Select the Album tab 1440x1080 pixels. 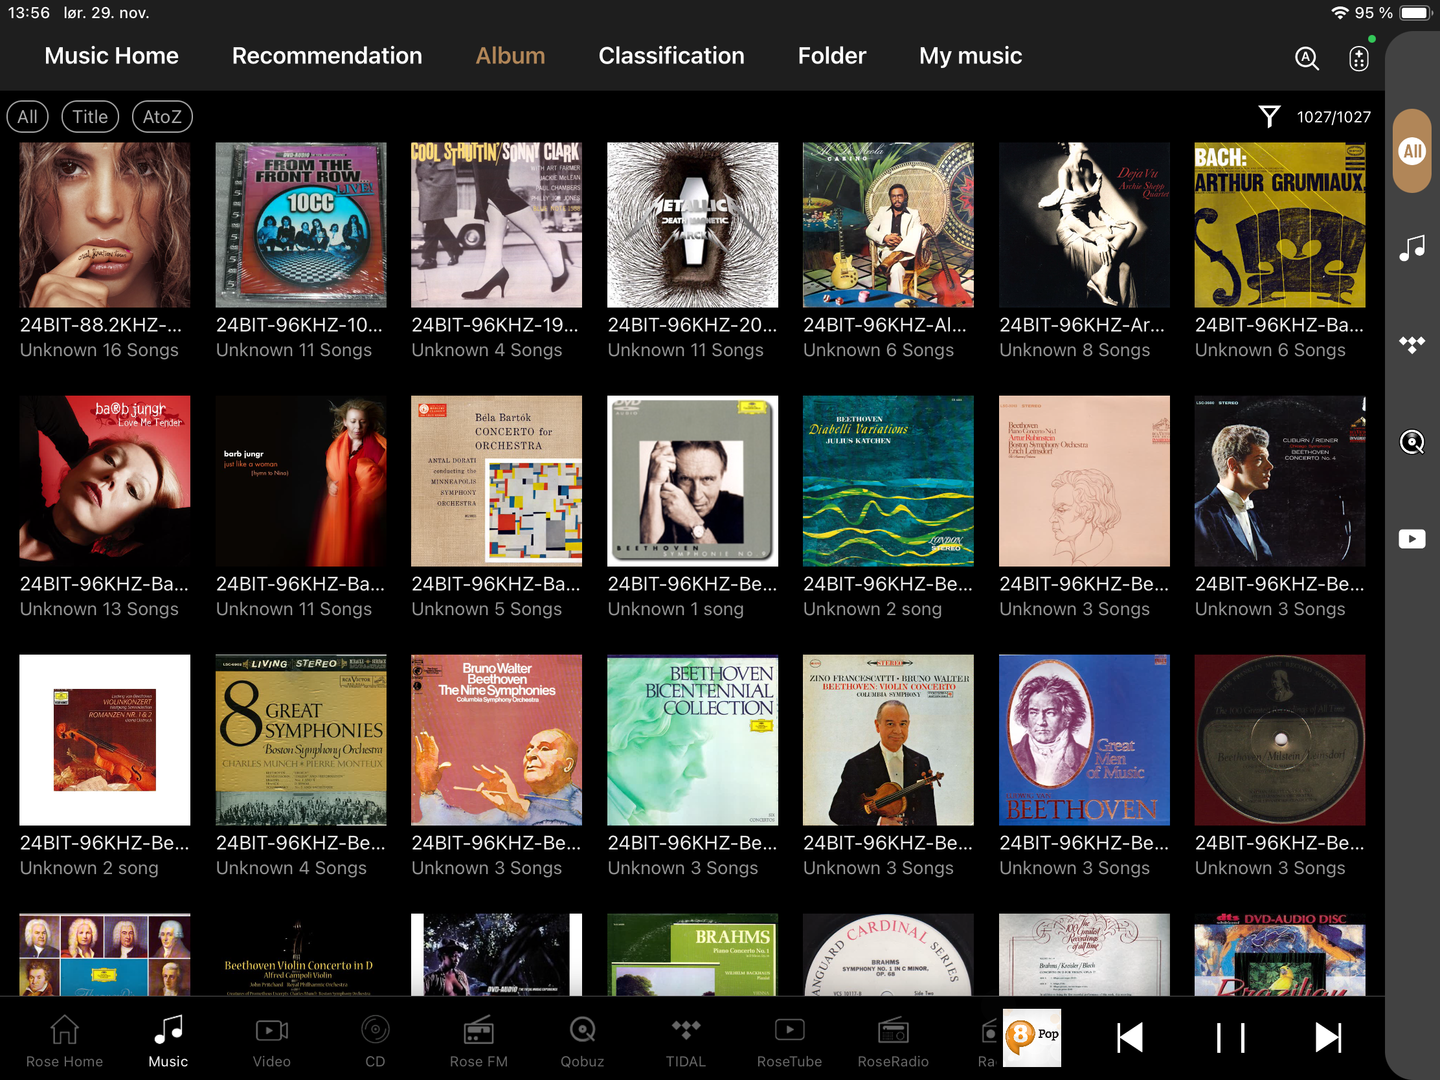[510, 56]
